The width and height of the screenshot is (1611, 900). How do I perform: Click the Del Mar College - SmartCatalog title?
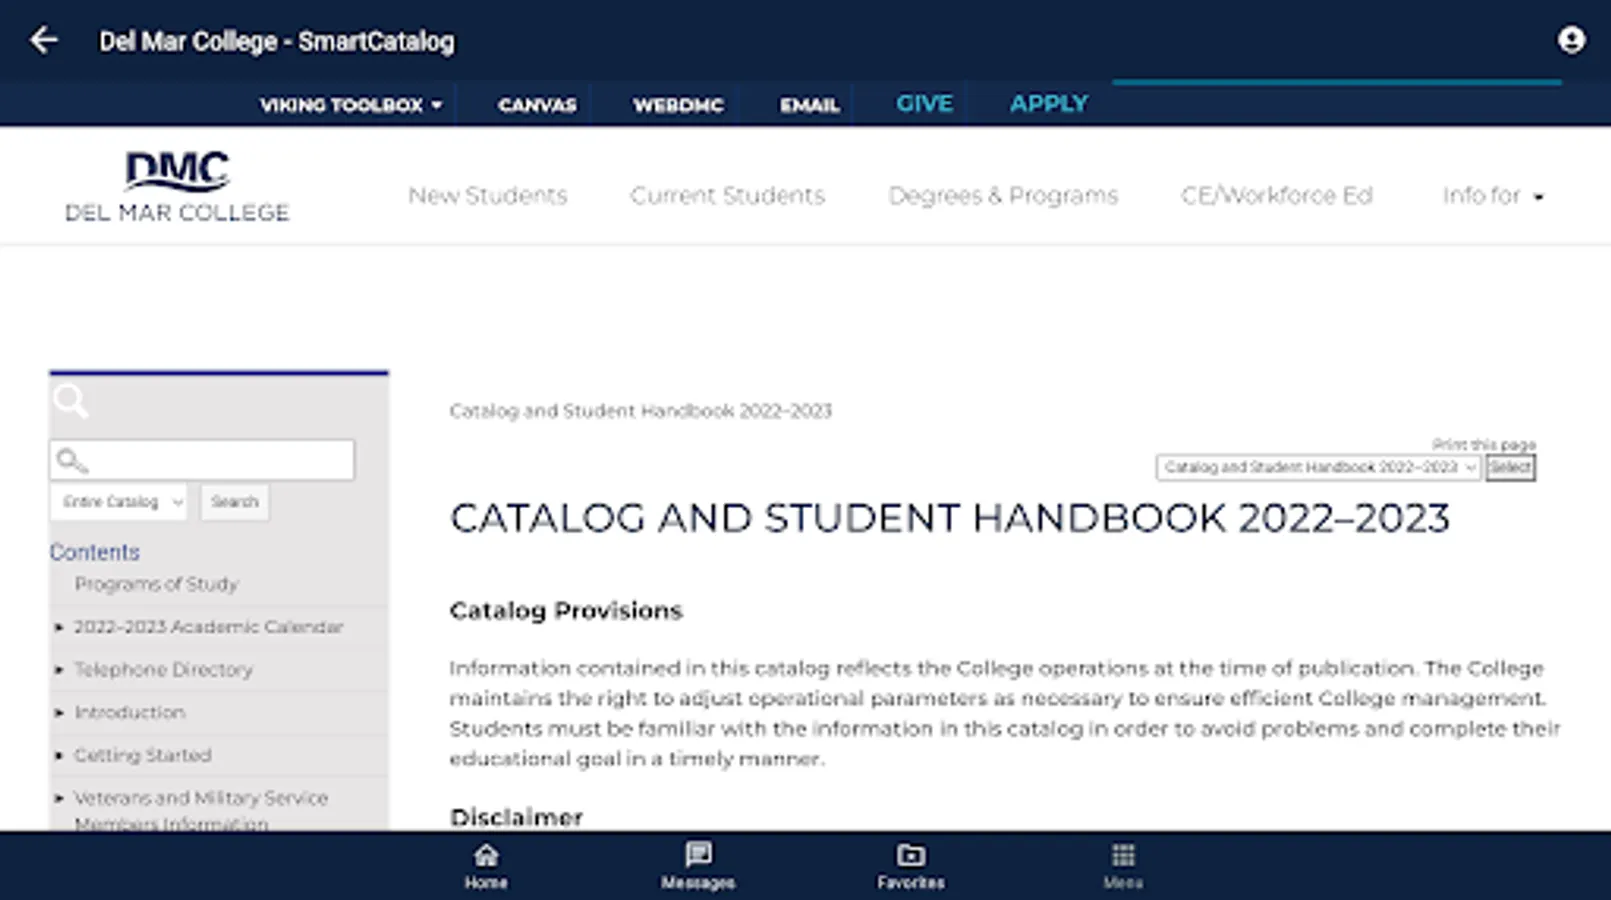277,41
